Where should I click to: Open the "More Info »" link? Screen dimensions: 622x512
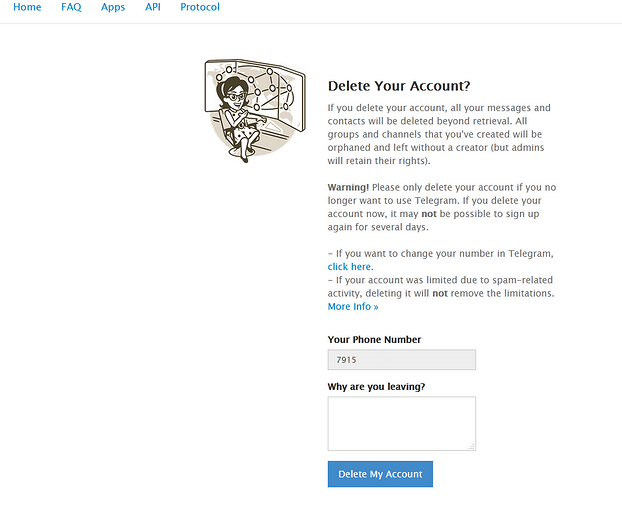point(353,307)
